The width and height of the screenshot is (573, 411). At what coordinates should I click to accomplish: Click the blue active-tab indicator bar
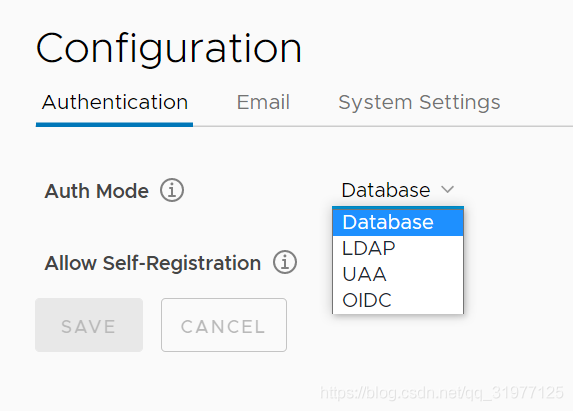[x=114, y=125]
